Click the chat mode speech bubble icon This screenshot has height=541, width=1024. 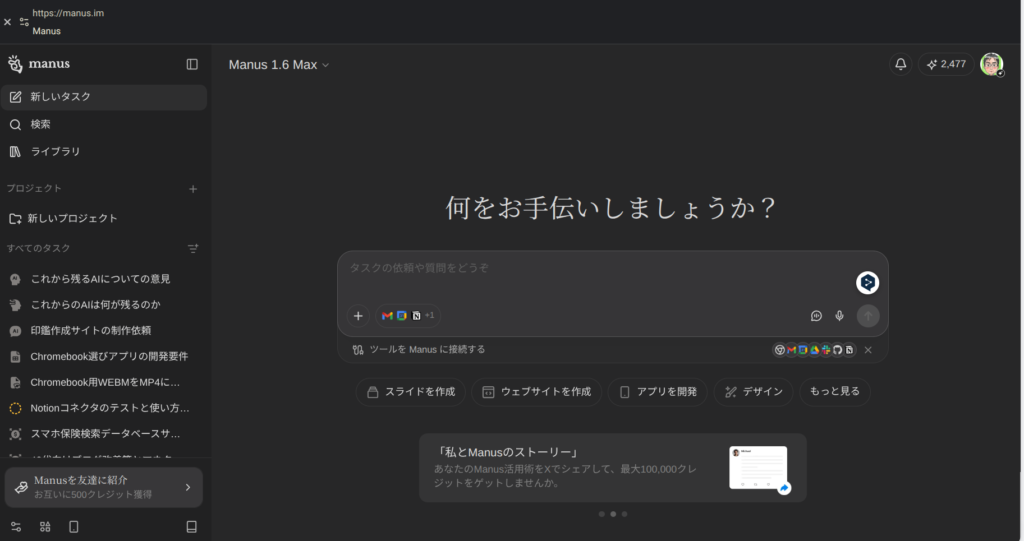tap(816, 316)
